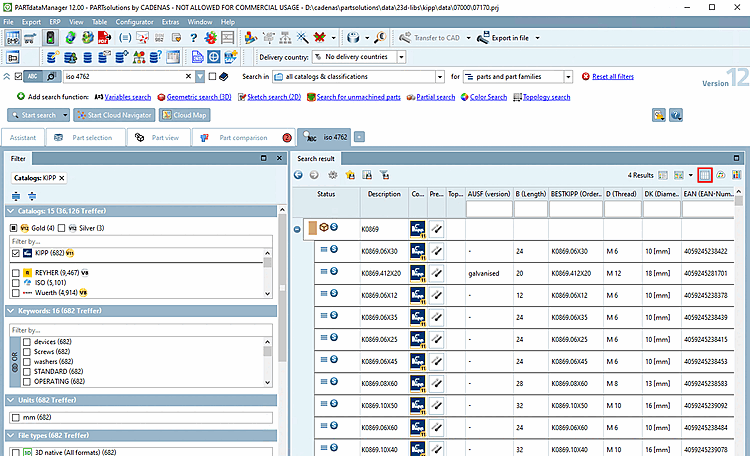Image resolution: width=750 pixels, height=456 pixels.
Task: Switch to the Assistant tab
Action: pyautogui.click(x=23, y=137)
